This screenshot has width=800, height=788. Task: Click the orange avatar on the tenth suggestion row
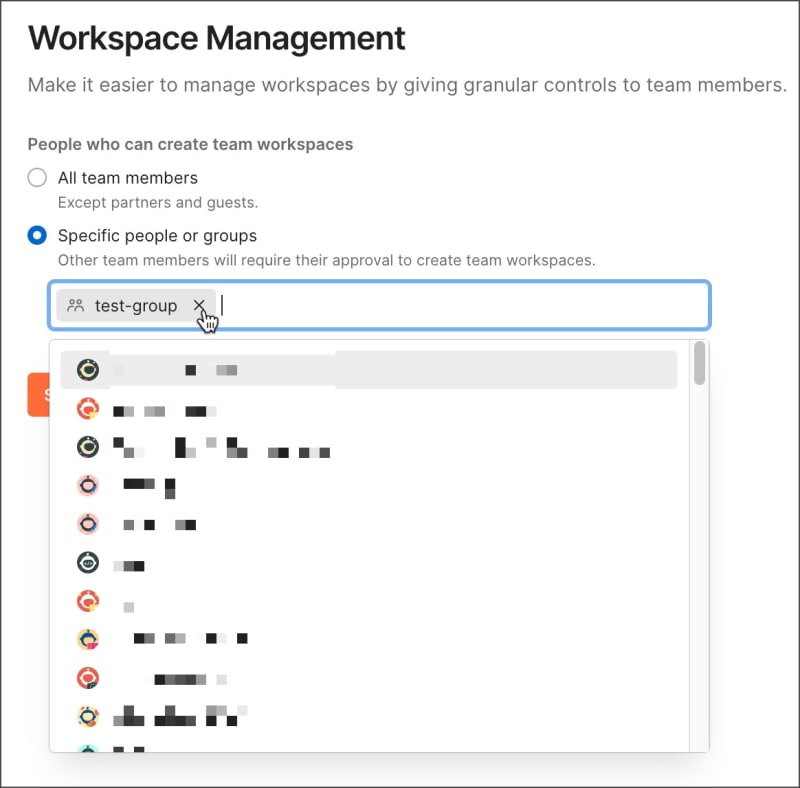(x=89, y=716)
